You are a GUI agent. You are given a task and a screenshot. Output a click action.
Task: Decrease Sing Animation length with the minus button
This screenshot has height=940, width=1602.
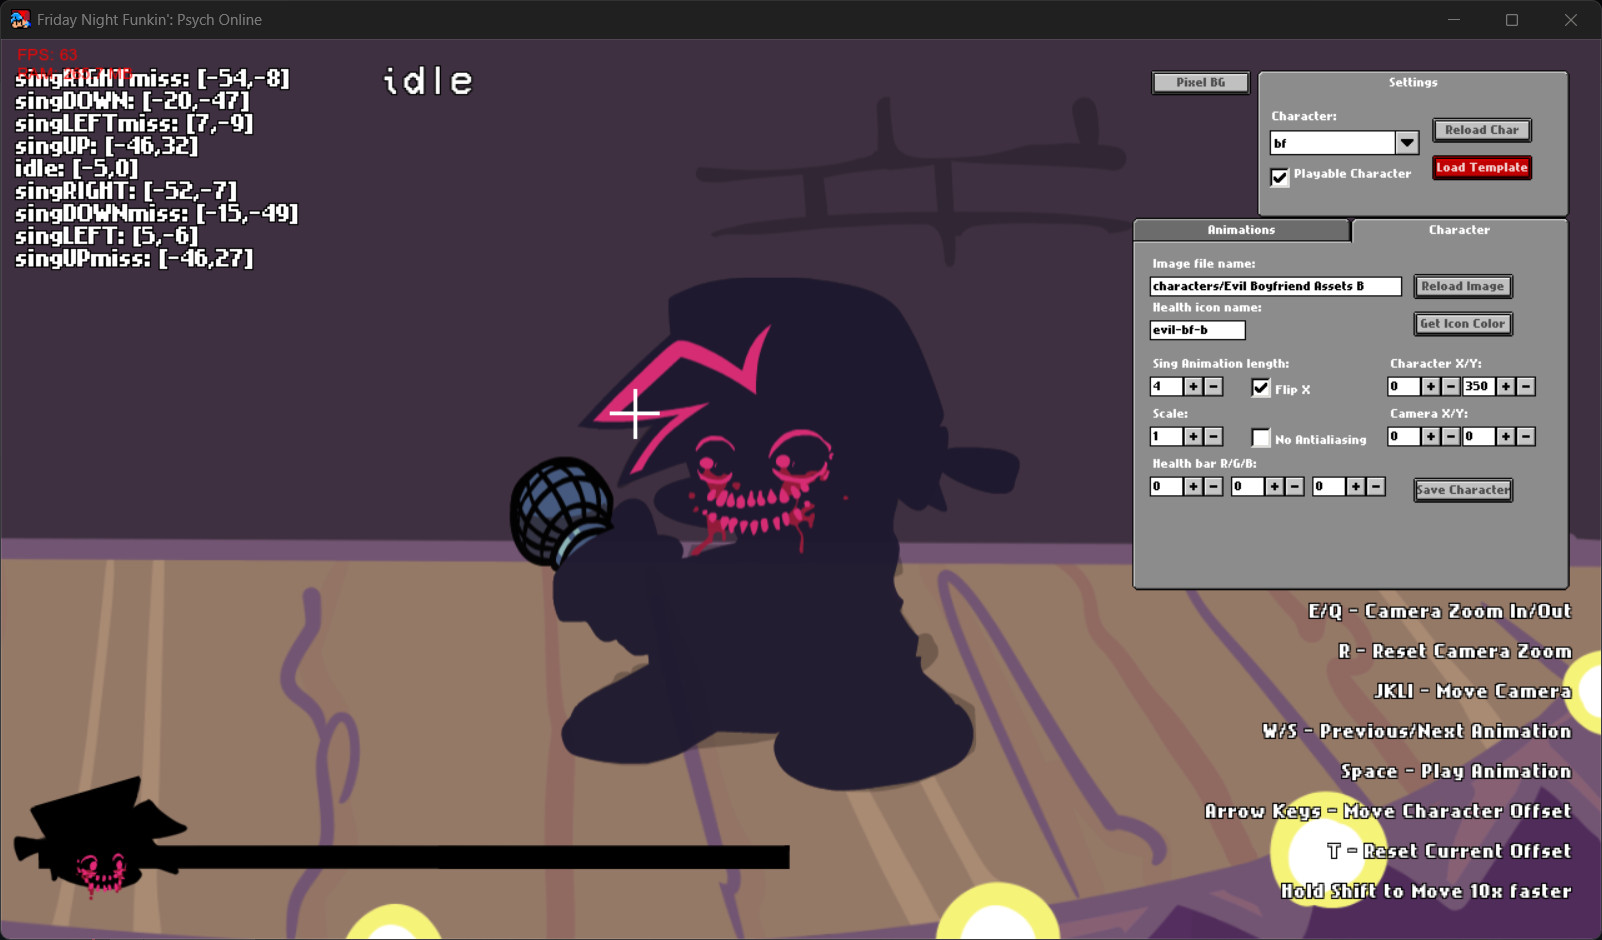tap(1213, 386)
